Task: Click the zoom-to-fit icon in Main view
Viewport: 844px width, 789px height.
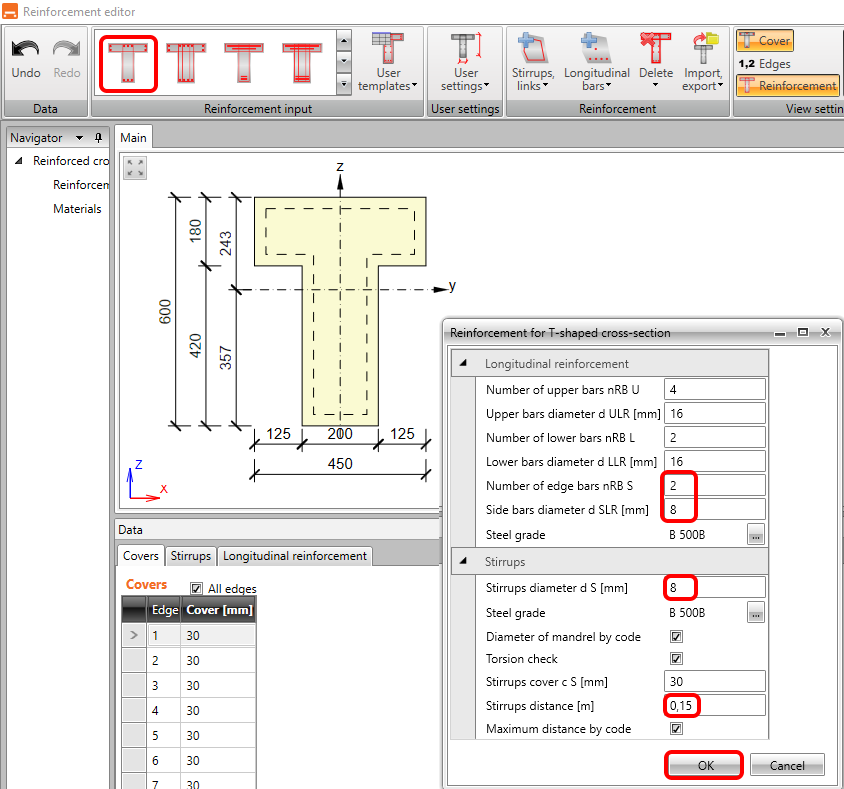Action: [135, 168]
